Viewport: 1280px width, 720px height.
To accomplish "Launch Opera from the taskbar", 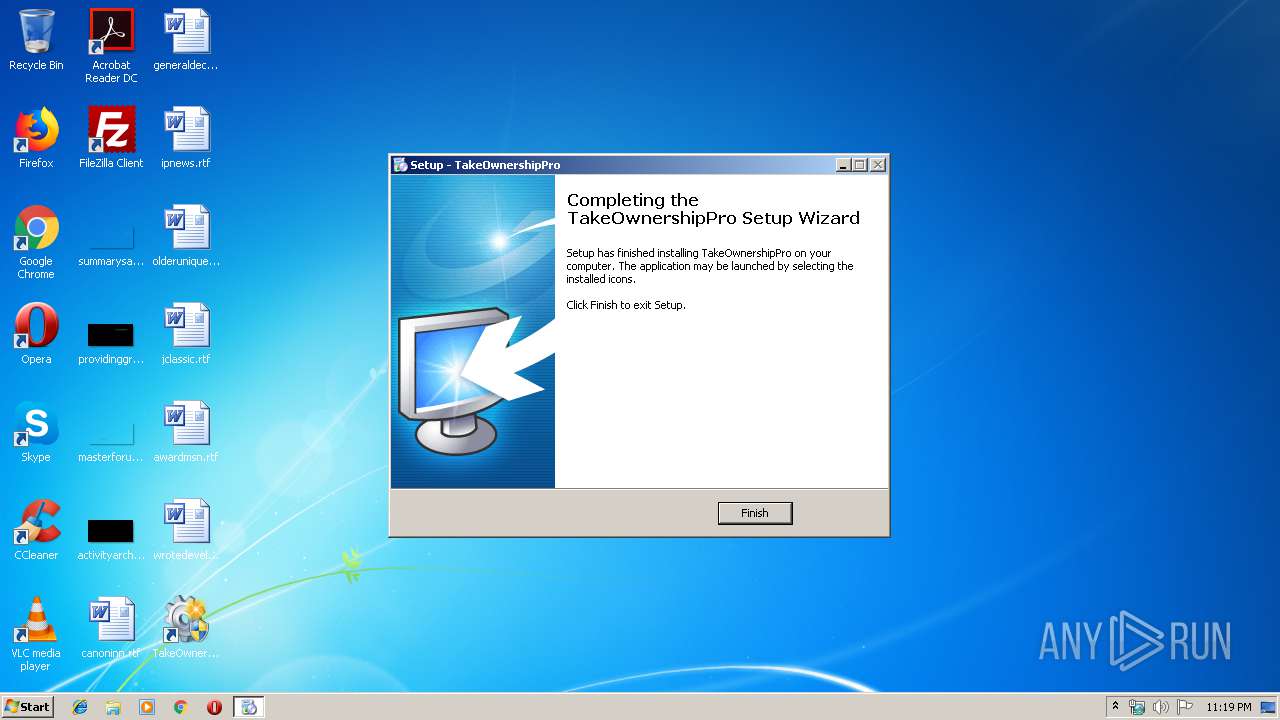I will 214,707.
